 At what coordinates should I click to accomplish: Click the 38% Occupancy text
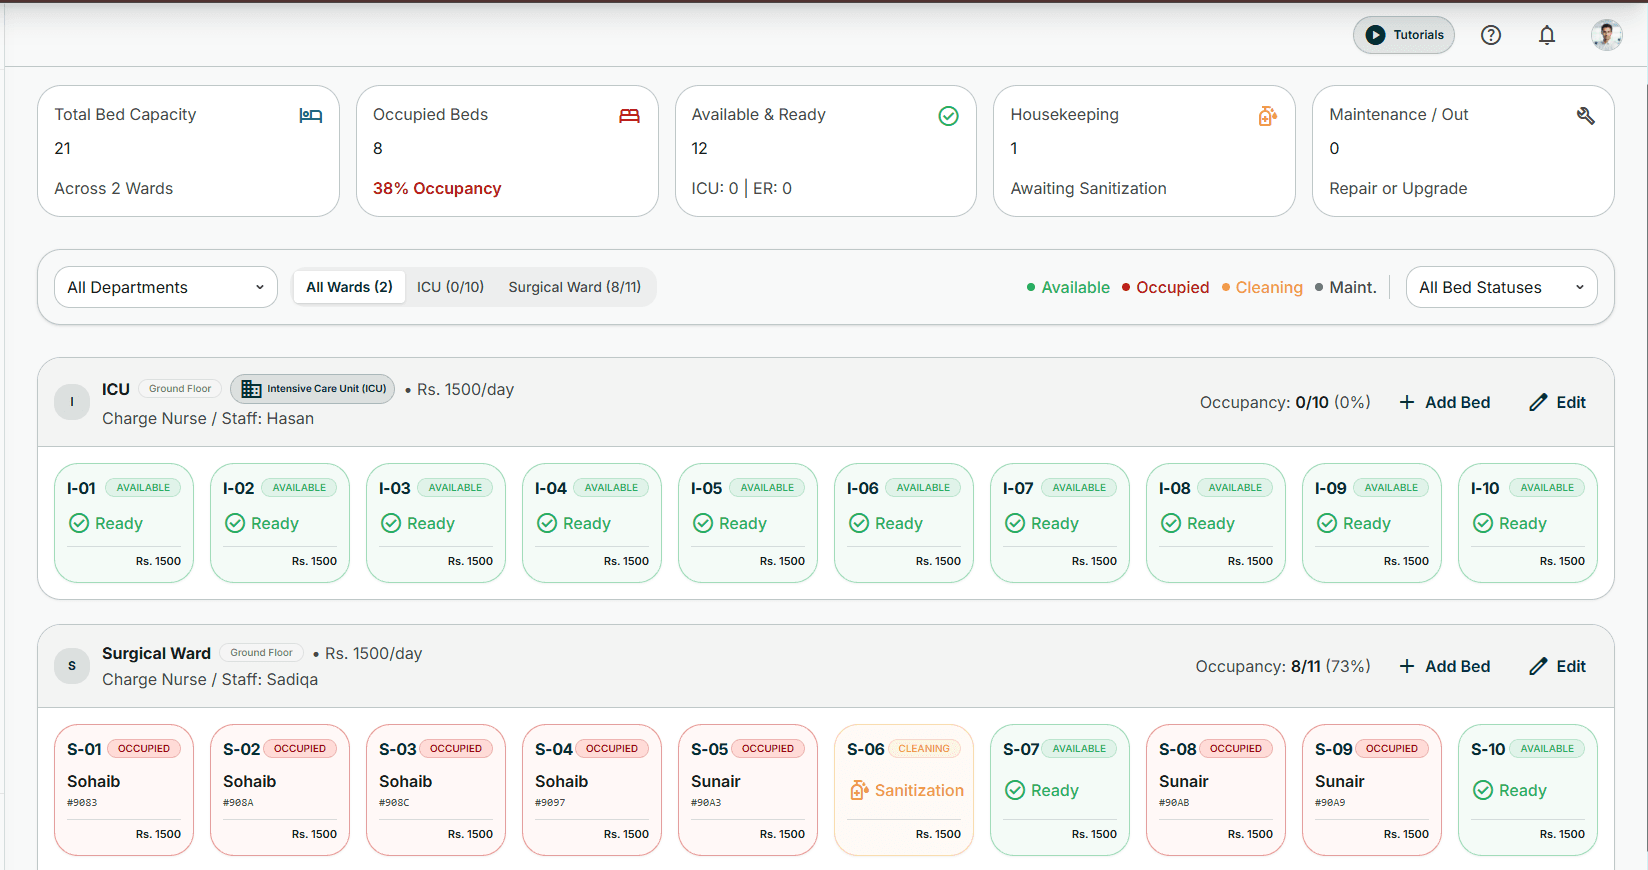[x=437, y=188]
